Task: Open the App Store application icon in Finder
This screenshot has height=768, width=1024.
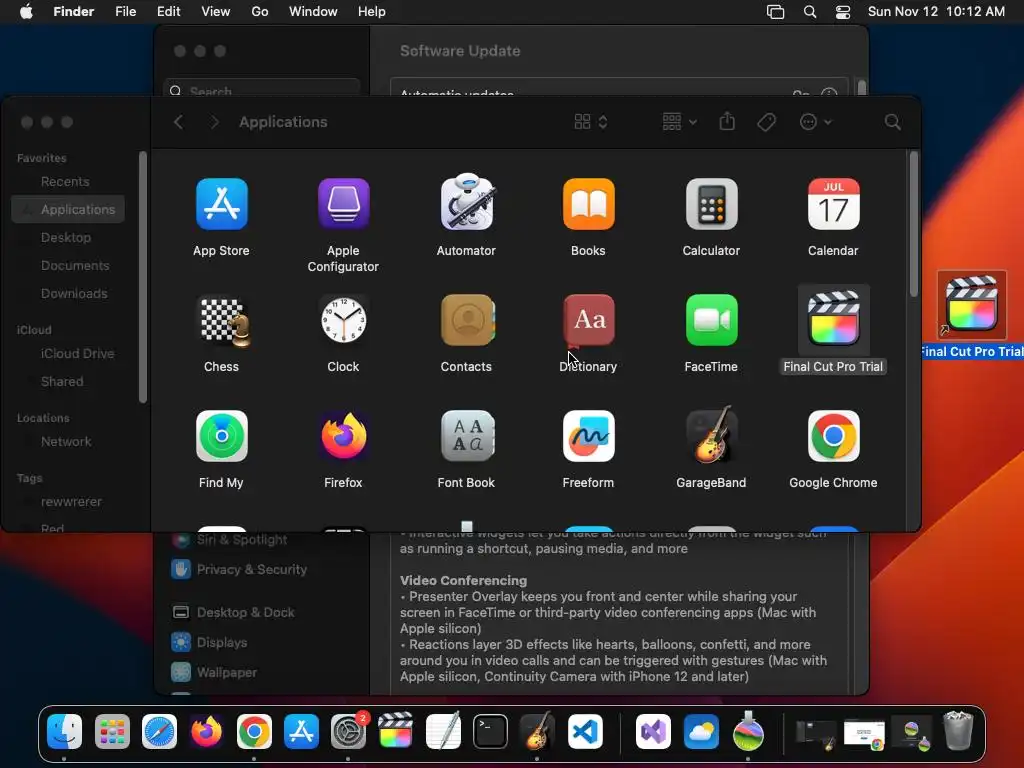Action: click(x=221, y=204)
